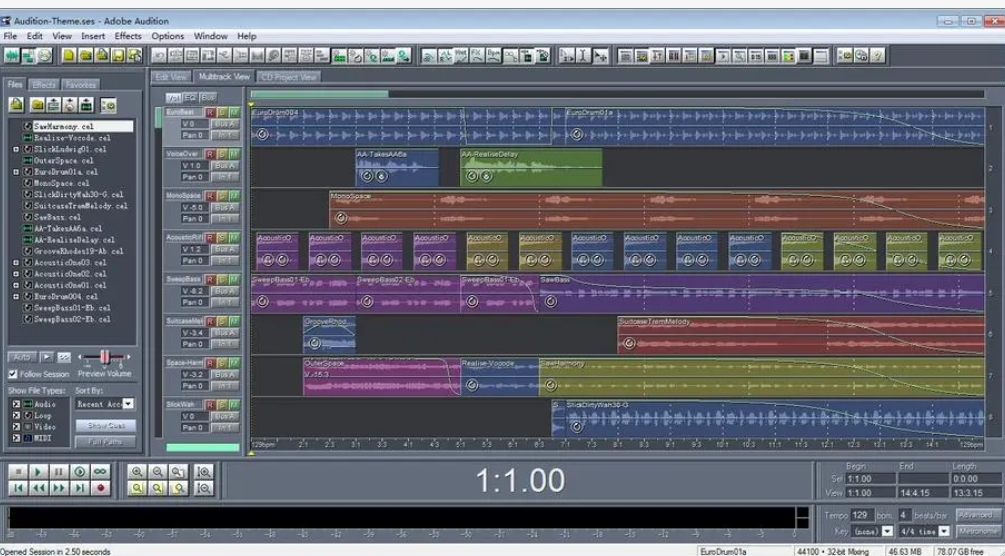This screenshot has height=556, width=1005.
Task: Mute (M) the SlickWah track
Action: tap(234, 405)
